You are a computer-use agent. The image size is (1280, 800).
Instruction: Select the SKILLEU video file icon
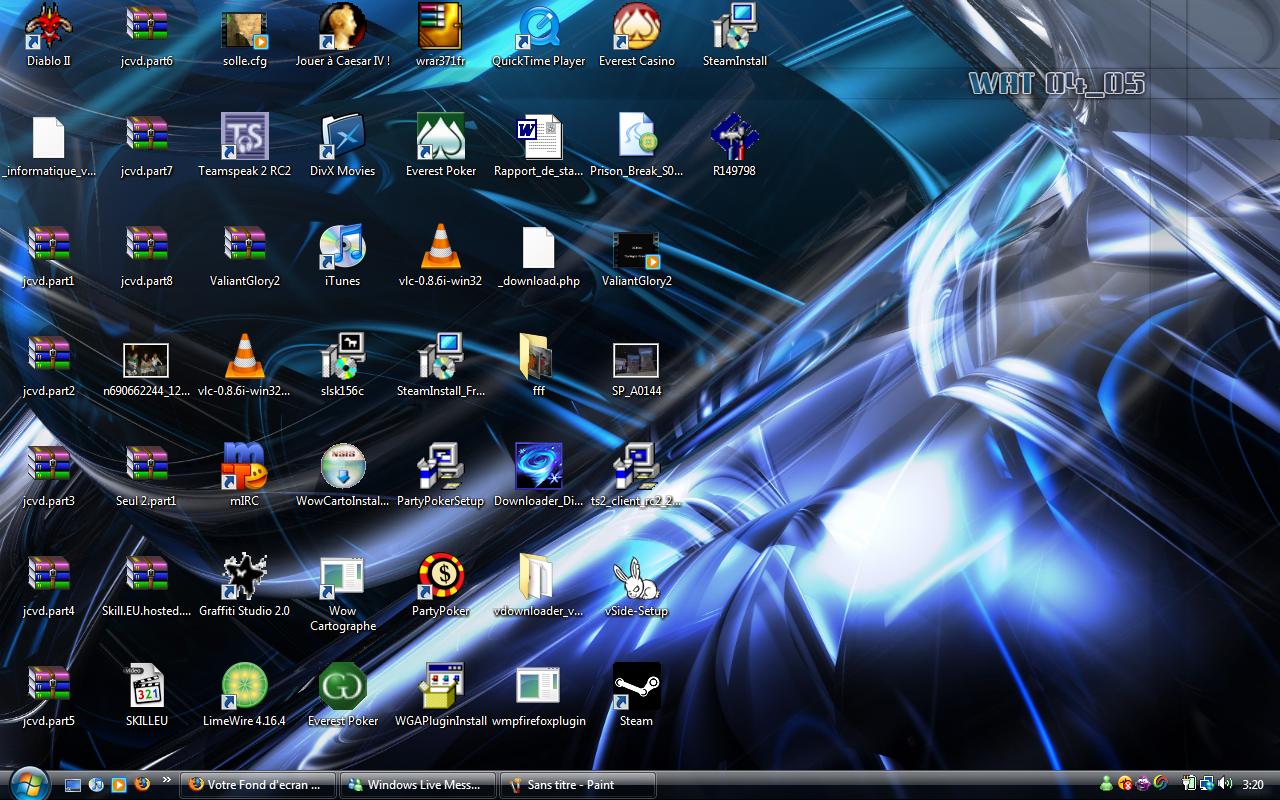(x=146, y=687)
